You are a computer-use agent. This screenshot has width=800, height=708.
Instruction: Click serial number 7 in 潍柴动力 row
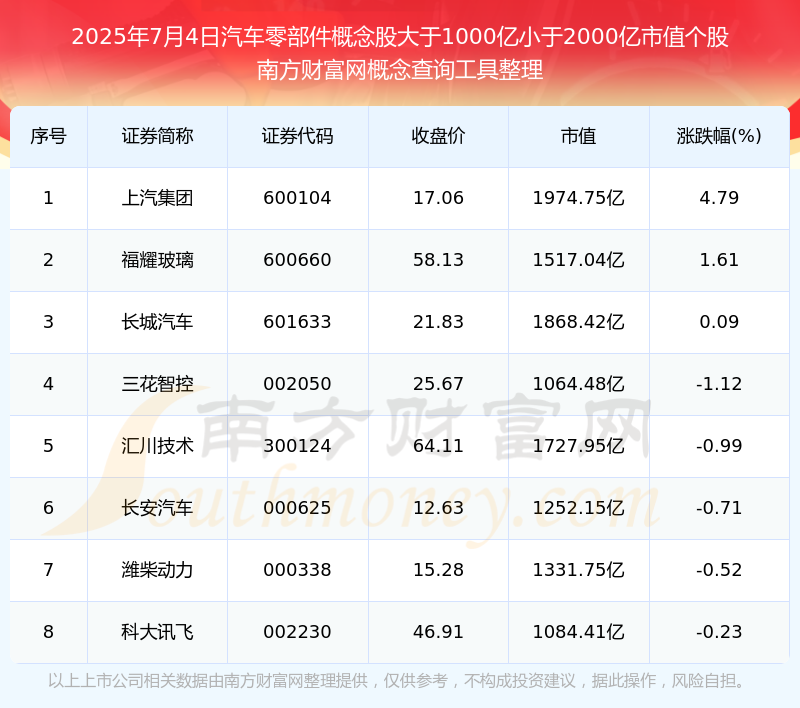[48, 570]
